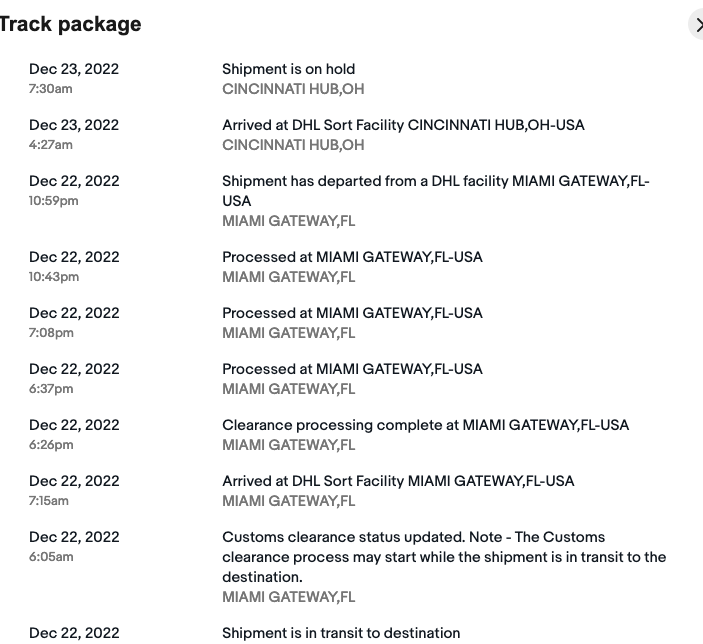Click the location under 'Shipment is on hold'
Viewport: 703px width, 644px height.
pyautogui.click(x=293, y=89)
